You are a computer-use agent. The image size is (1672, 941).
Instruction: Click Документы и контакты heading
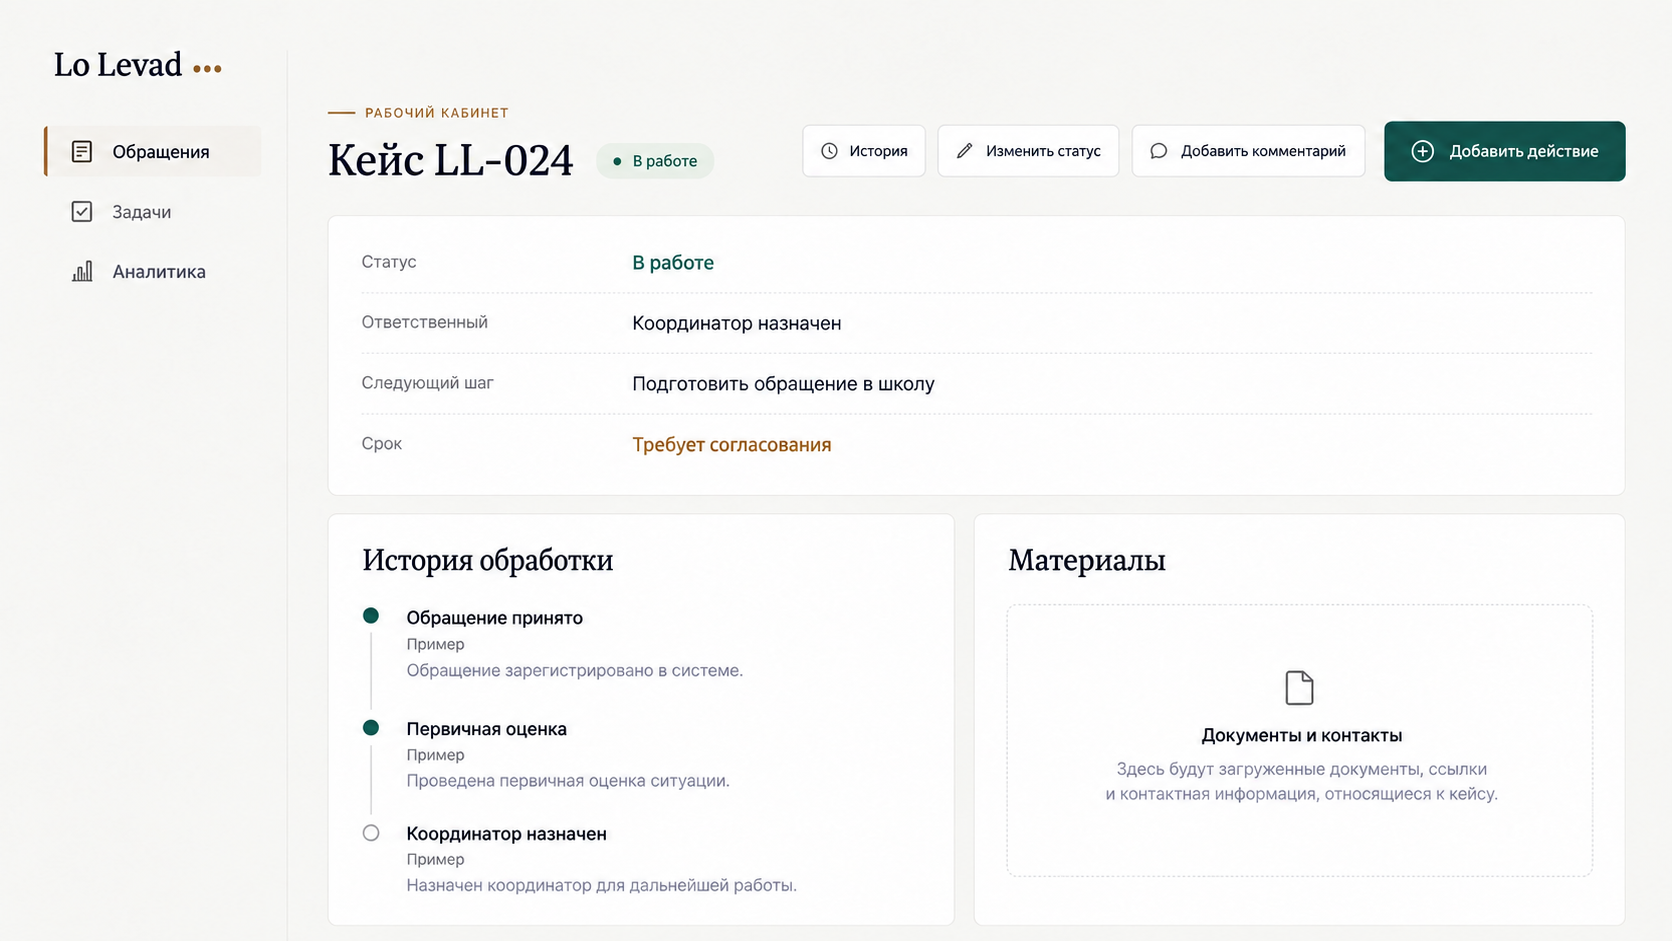point(1301,735)
